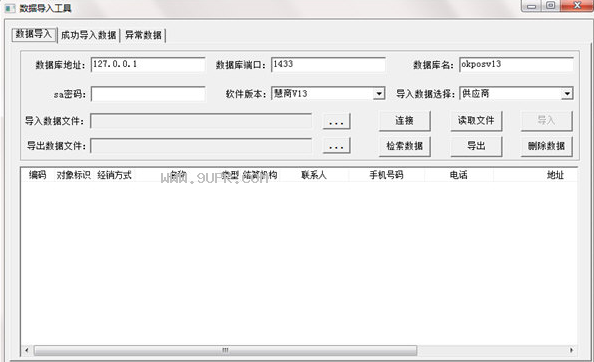
Task: Close the 数据导入工具 window
Action: [x=577, y=6]
